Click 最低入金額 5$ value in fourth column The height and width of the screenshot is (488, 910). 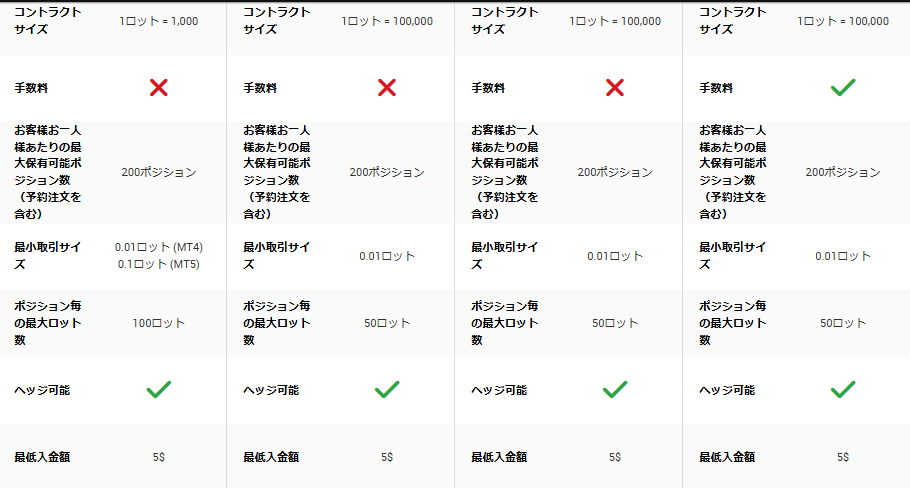pyautogui.click(x=843, y=457)
